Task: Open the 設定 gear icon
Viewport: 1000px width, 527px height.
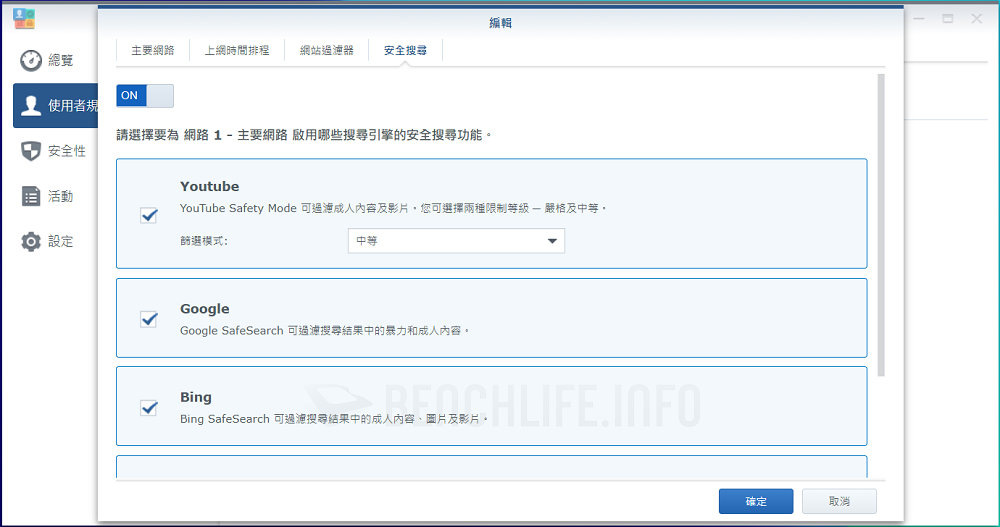Action: click(x=31, y=242)
